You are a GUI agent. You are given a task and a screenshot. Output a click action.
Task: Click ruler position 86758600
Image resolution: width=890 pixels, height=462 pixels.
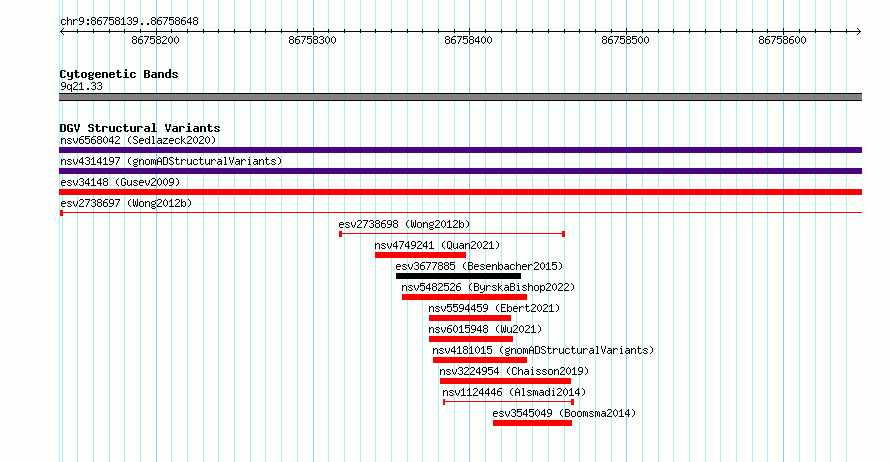782,40
